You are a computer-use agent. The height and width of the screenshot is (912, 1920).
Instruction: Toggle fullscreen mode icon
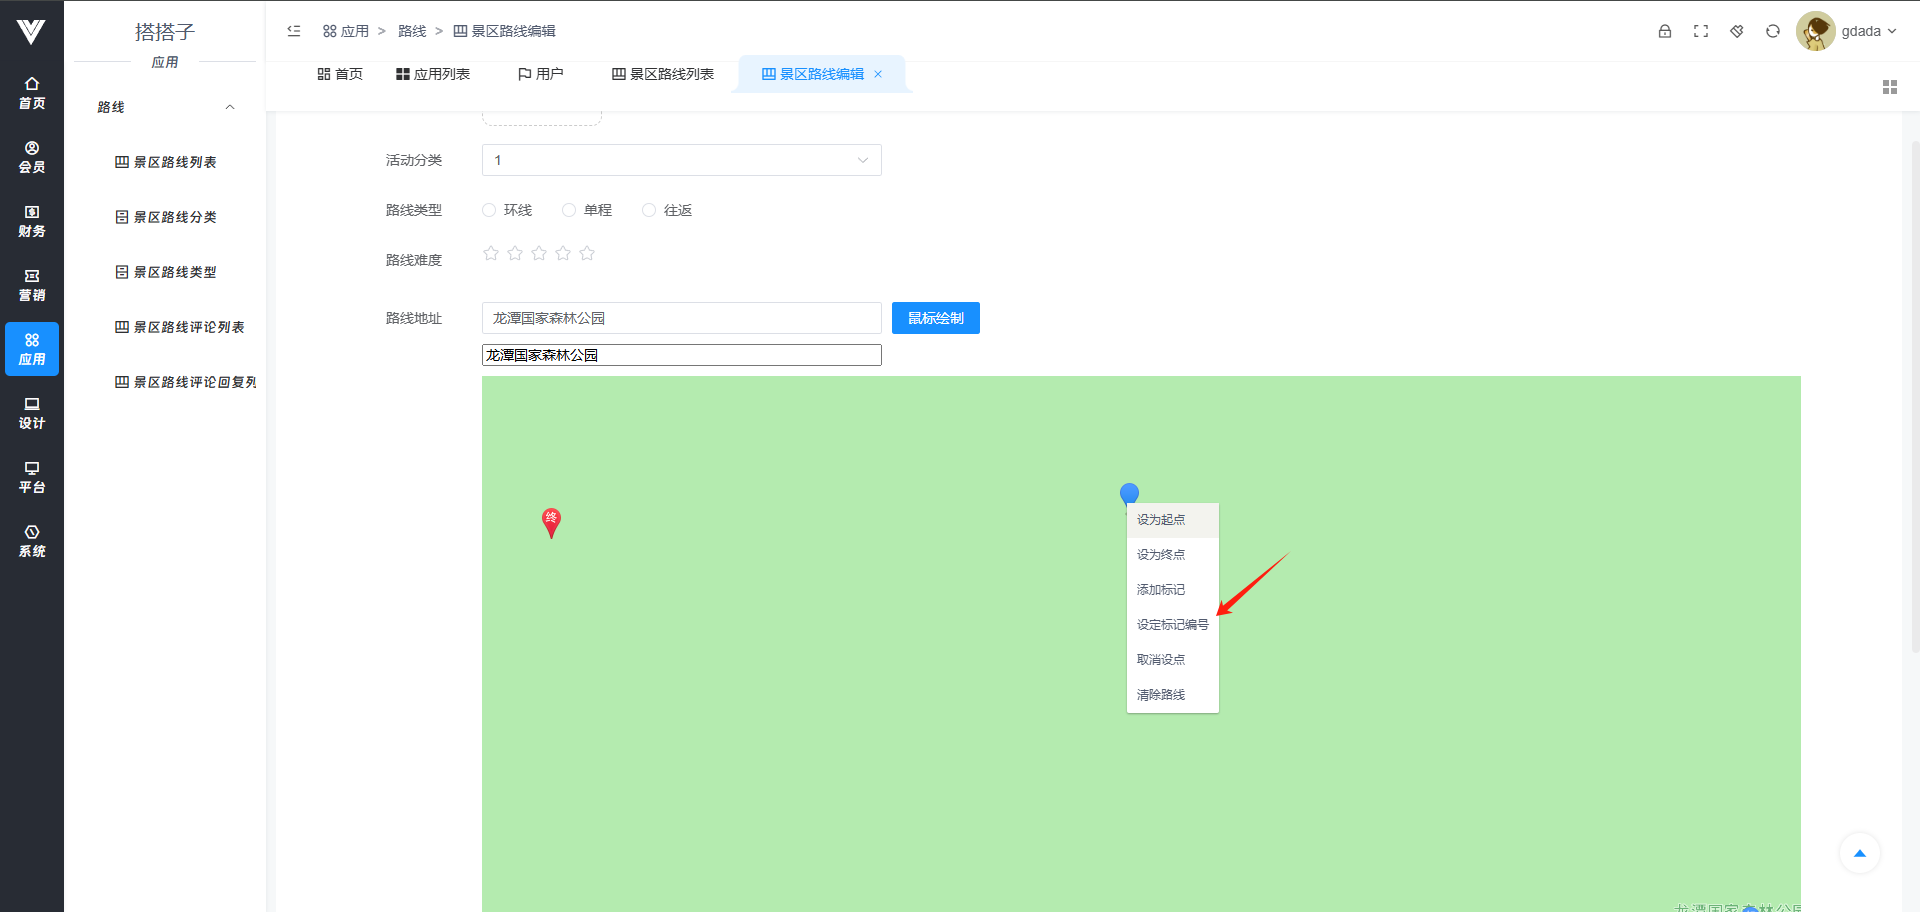tap(1701, 31)
